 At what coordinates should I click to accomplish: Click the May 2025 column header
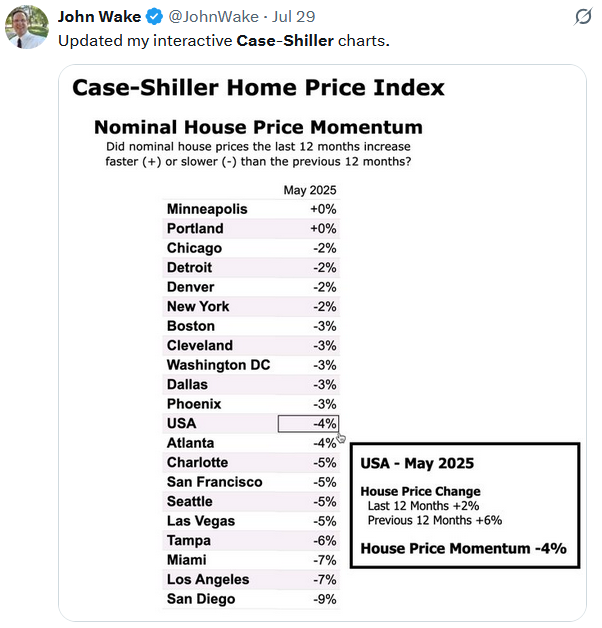[x=310, y=190]
